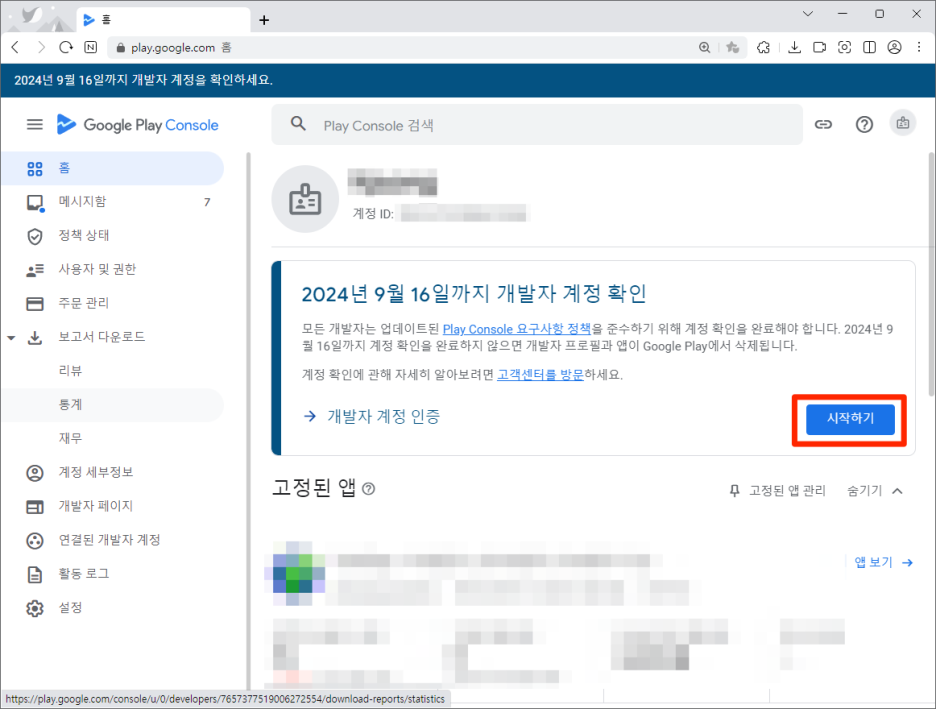This screenshot has height=709, width=936.
Task: Click the linked accounts icon
Action: pyautogui.click(x=35, y=541)
